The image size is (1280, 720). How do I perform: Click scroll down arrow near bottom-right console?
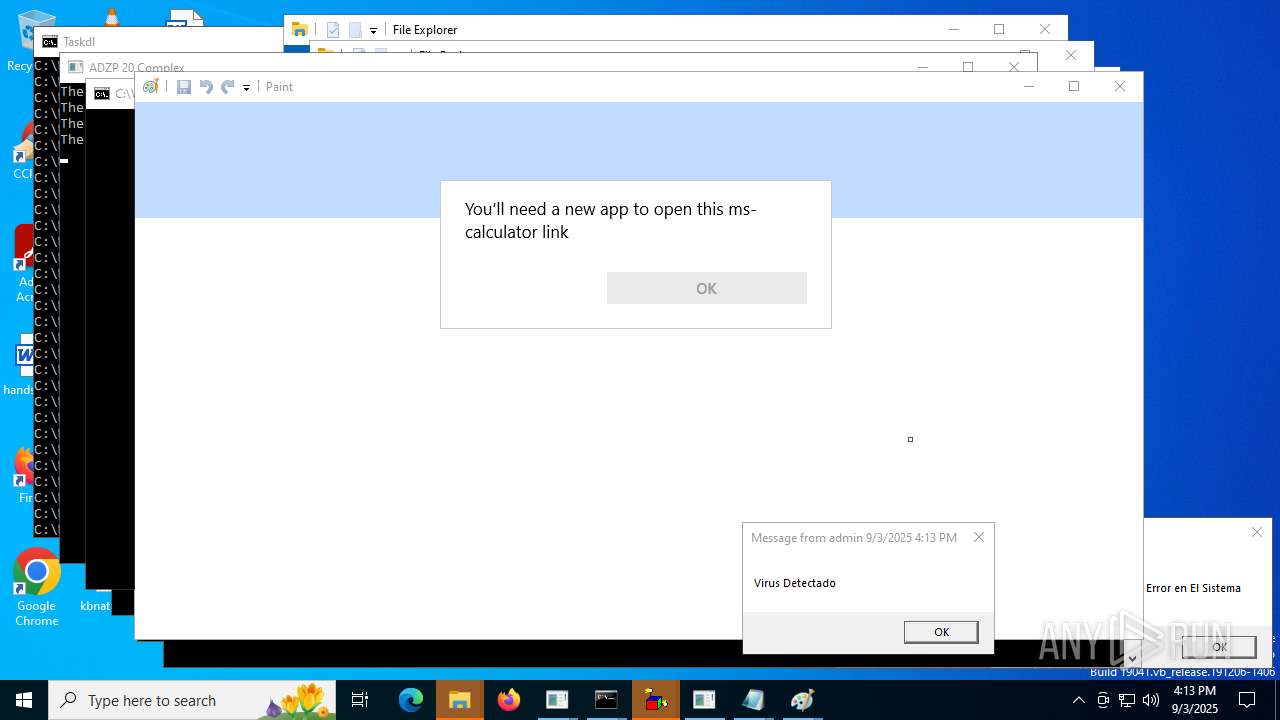click(1132, 659)
